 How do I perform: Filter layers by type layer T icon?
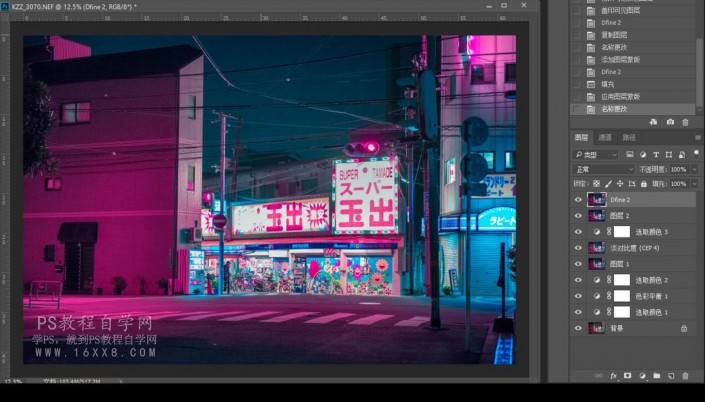656,155
